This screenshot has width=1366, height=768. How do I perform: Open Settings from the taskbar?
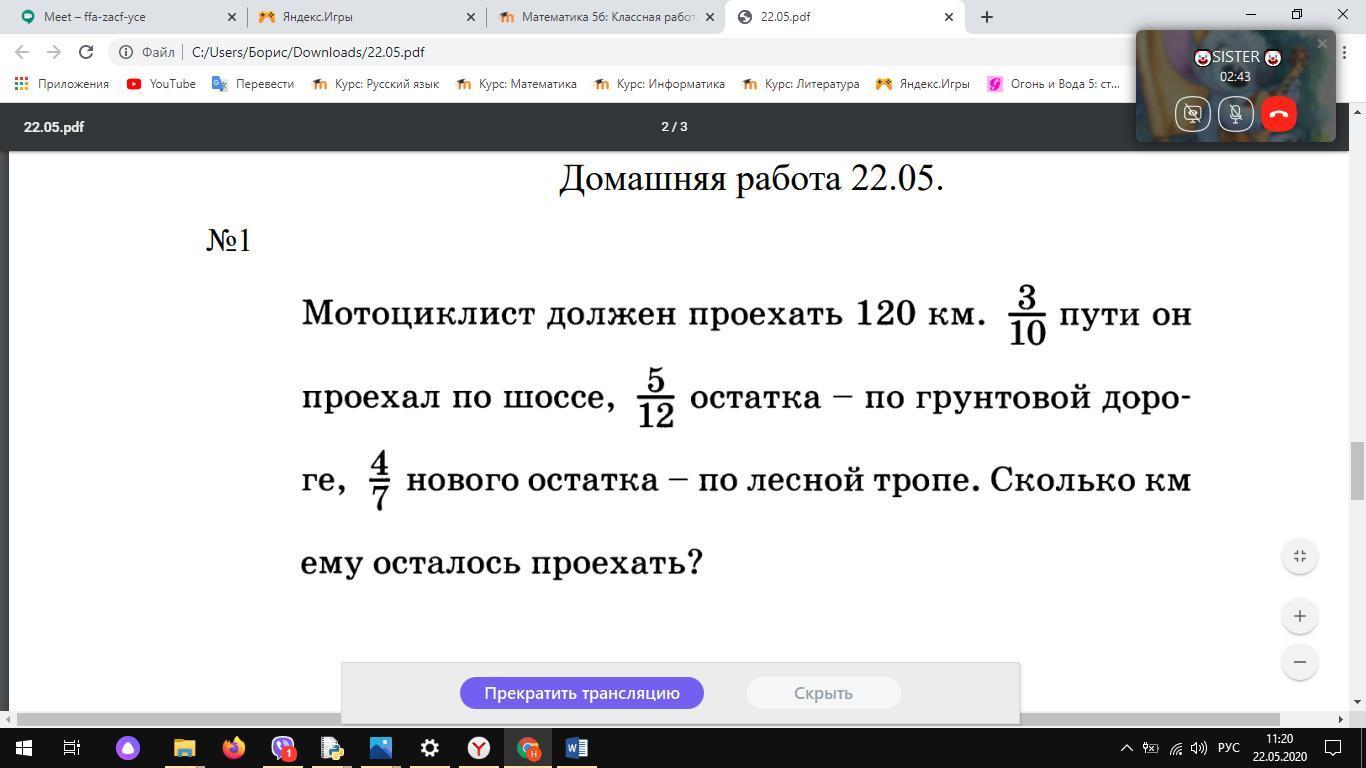(430, 748)
